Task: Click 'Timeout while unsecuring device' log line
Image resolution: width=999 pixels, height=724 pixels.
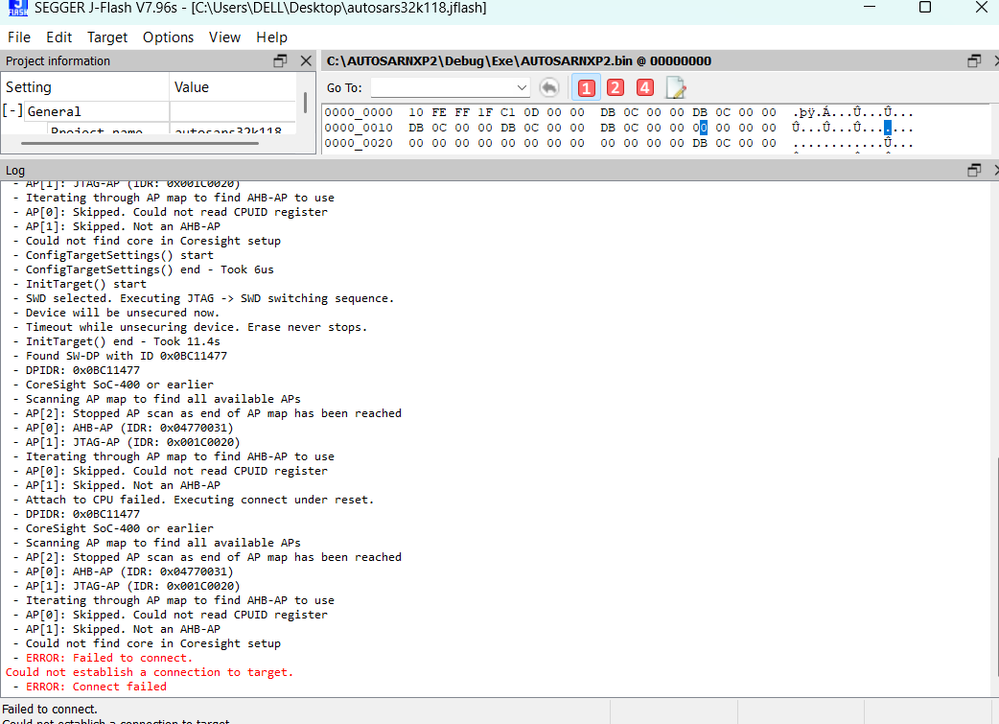Action: (x=196, y=327)
